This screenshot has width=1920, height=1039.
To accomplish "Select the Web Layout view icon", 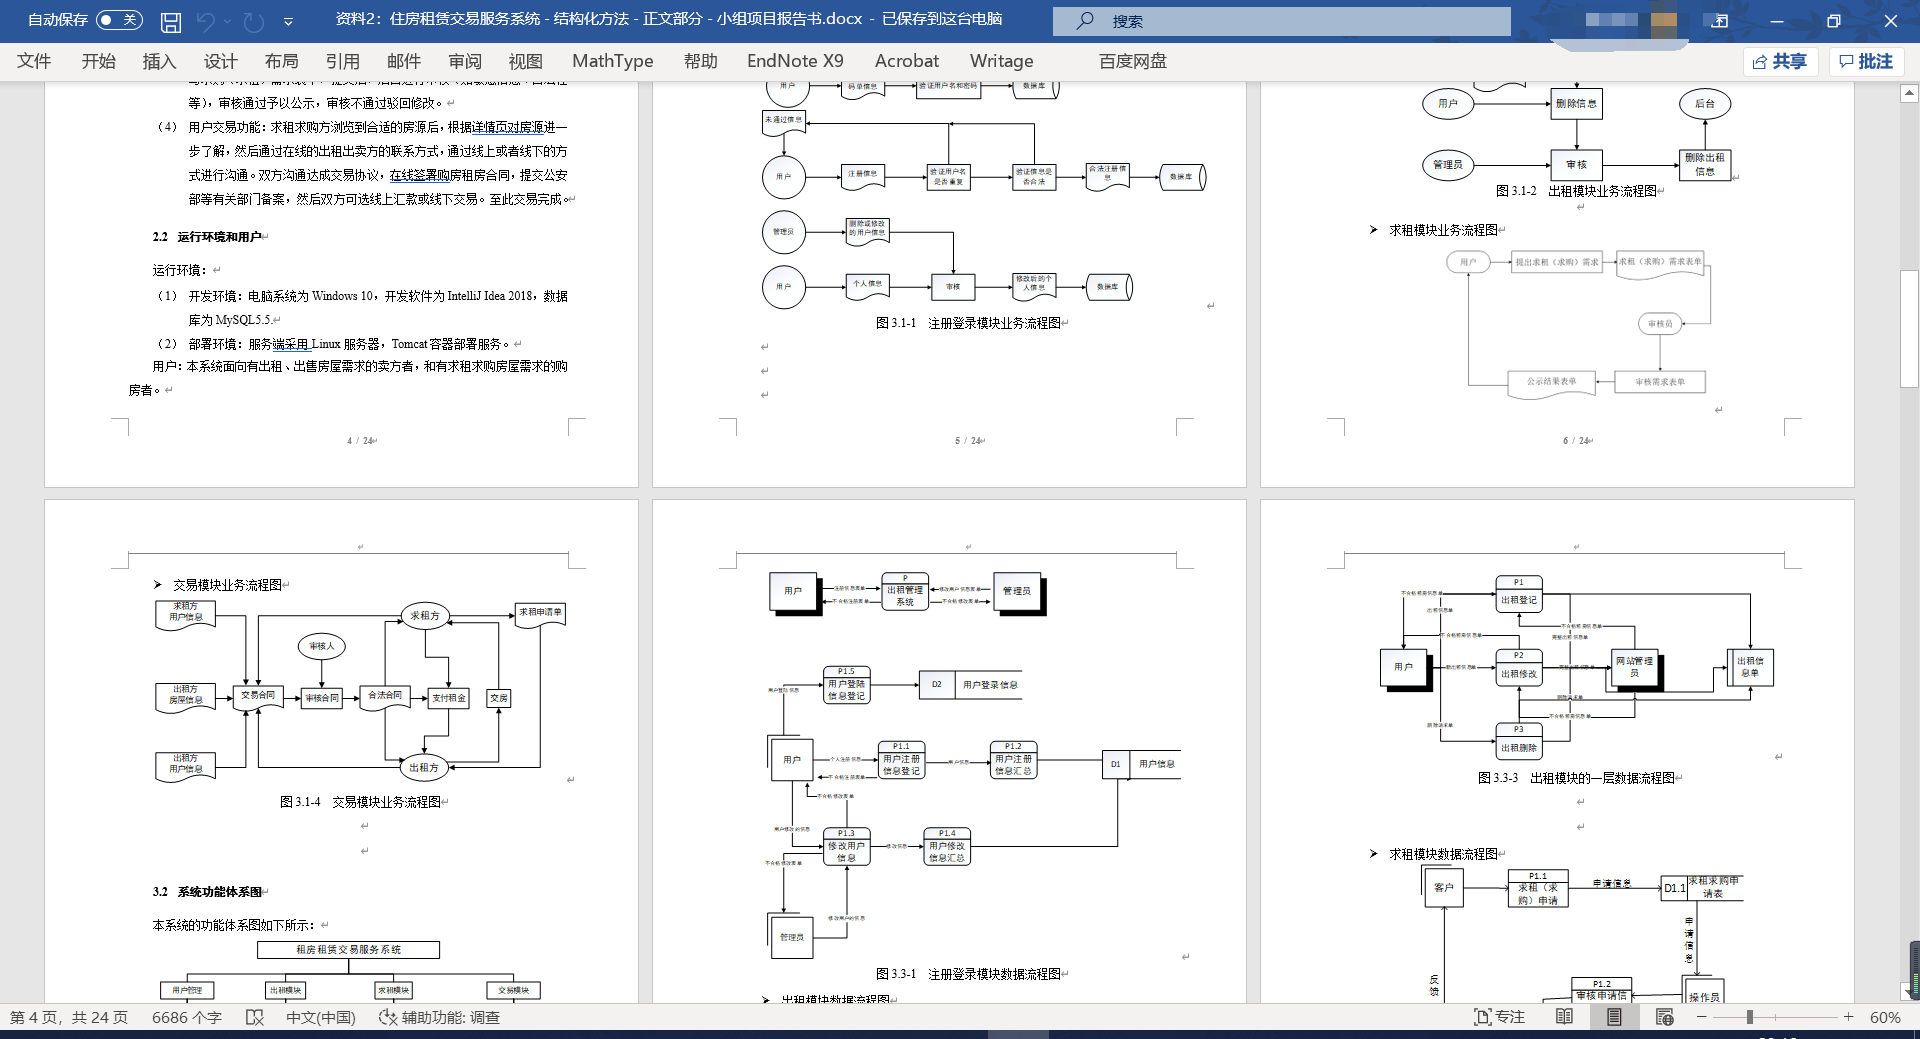I will tap(1664, 1017).
